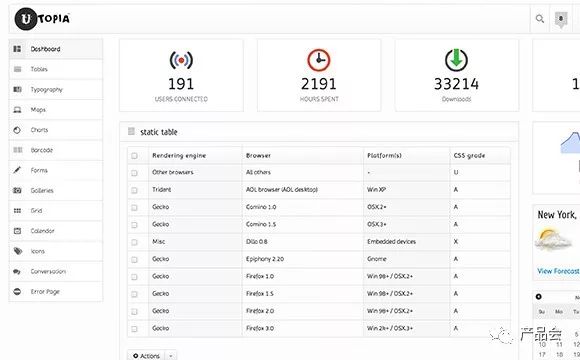The height and width of the screenshot is (360, 580).
Task: Tick the select-all checkbox in table header
Action: pyautogui.click(x=134, y=156)
